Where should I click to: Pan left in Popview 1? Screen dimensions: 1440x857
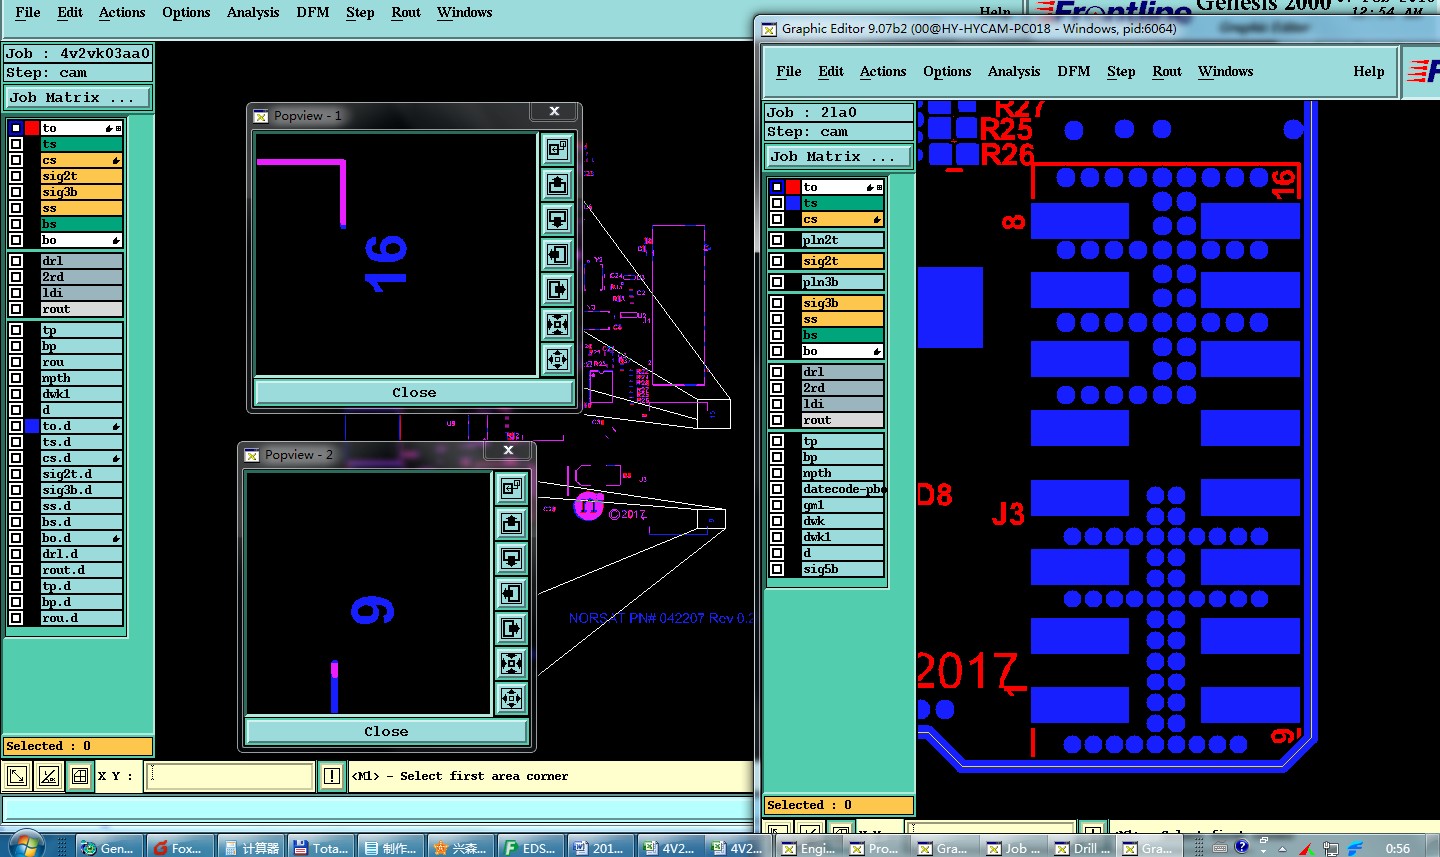pos(558,254)
